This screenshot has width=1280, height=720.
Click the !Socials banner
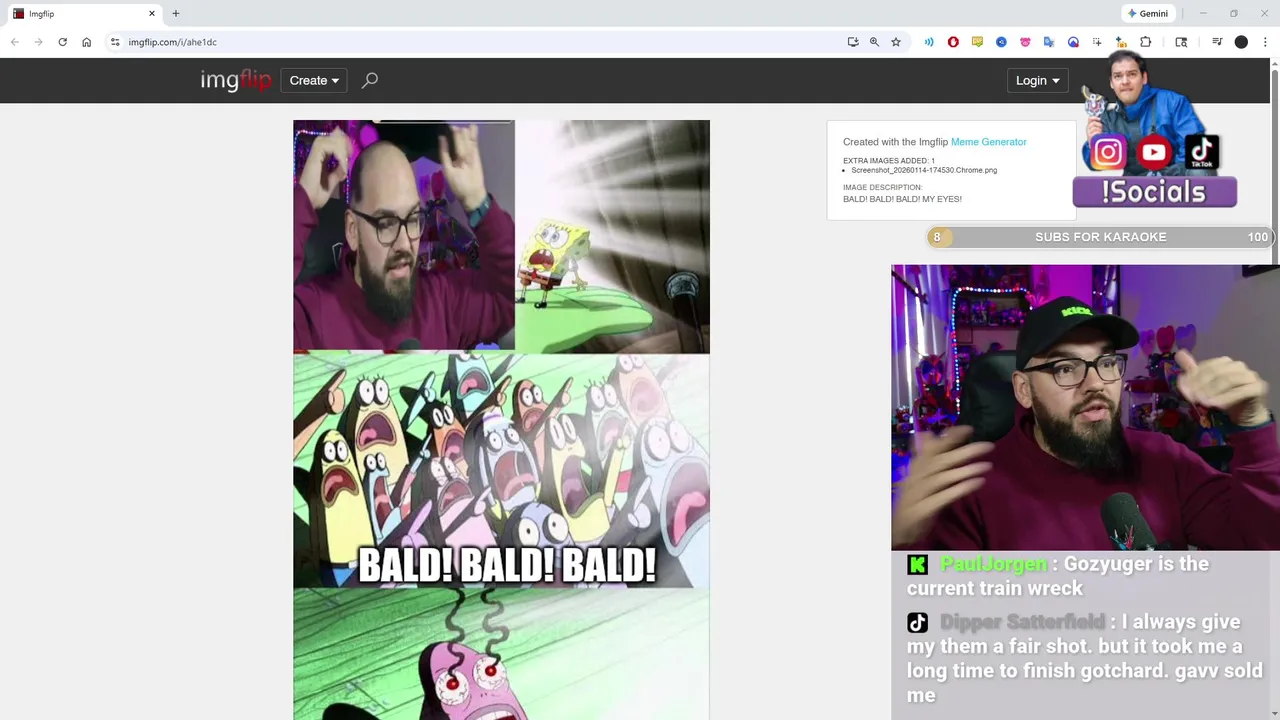point(1154,192)
